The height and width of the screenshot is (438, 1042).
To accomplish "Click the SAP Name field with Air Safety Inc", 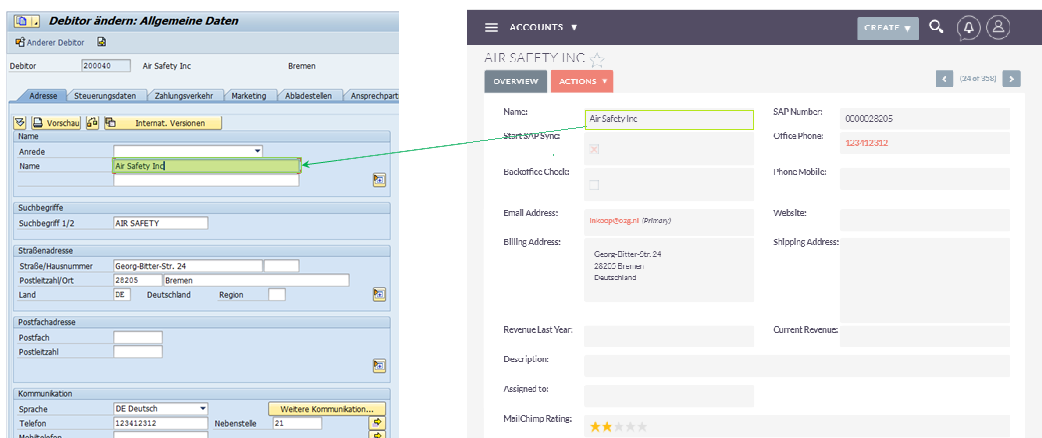I will point(207,165).
